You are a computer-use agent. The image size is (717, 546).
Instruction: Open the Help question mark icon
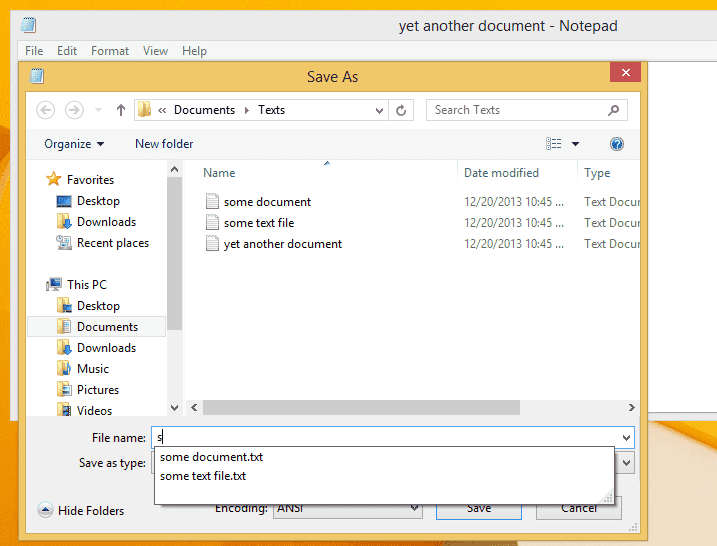[617, 144]
